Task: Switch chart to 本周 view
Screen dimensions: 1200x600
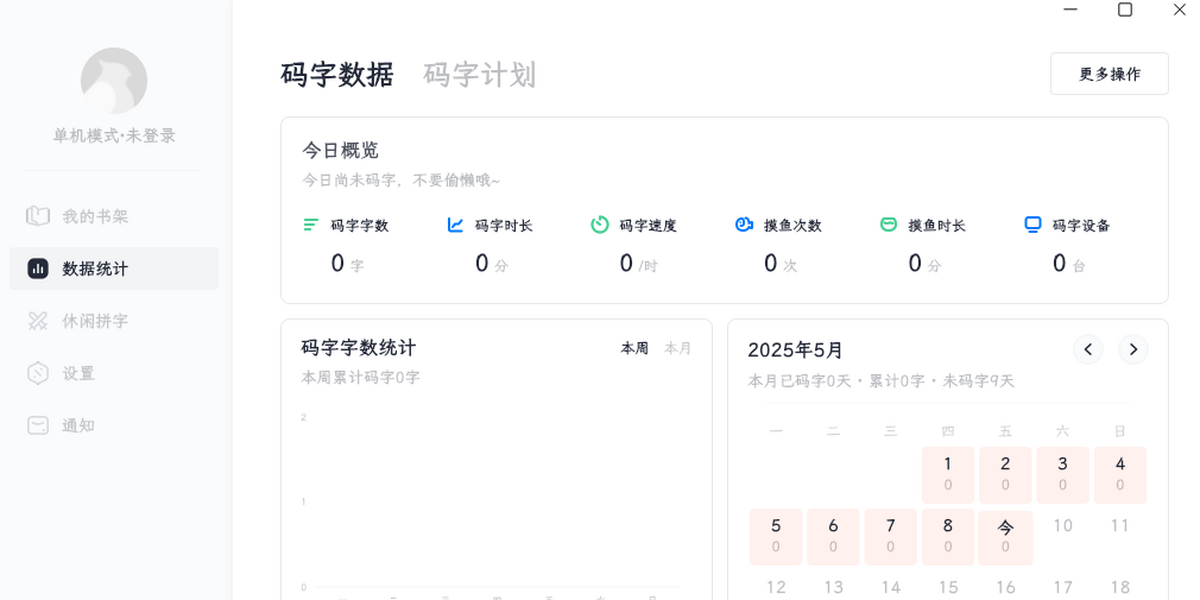Action: pos(634,348)
